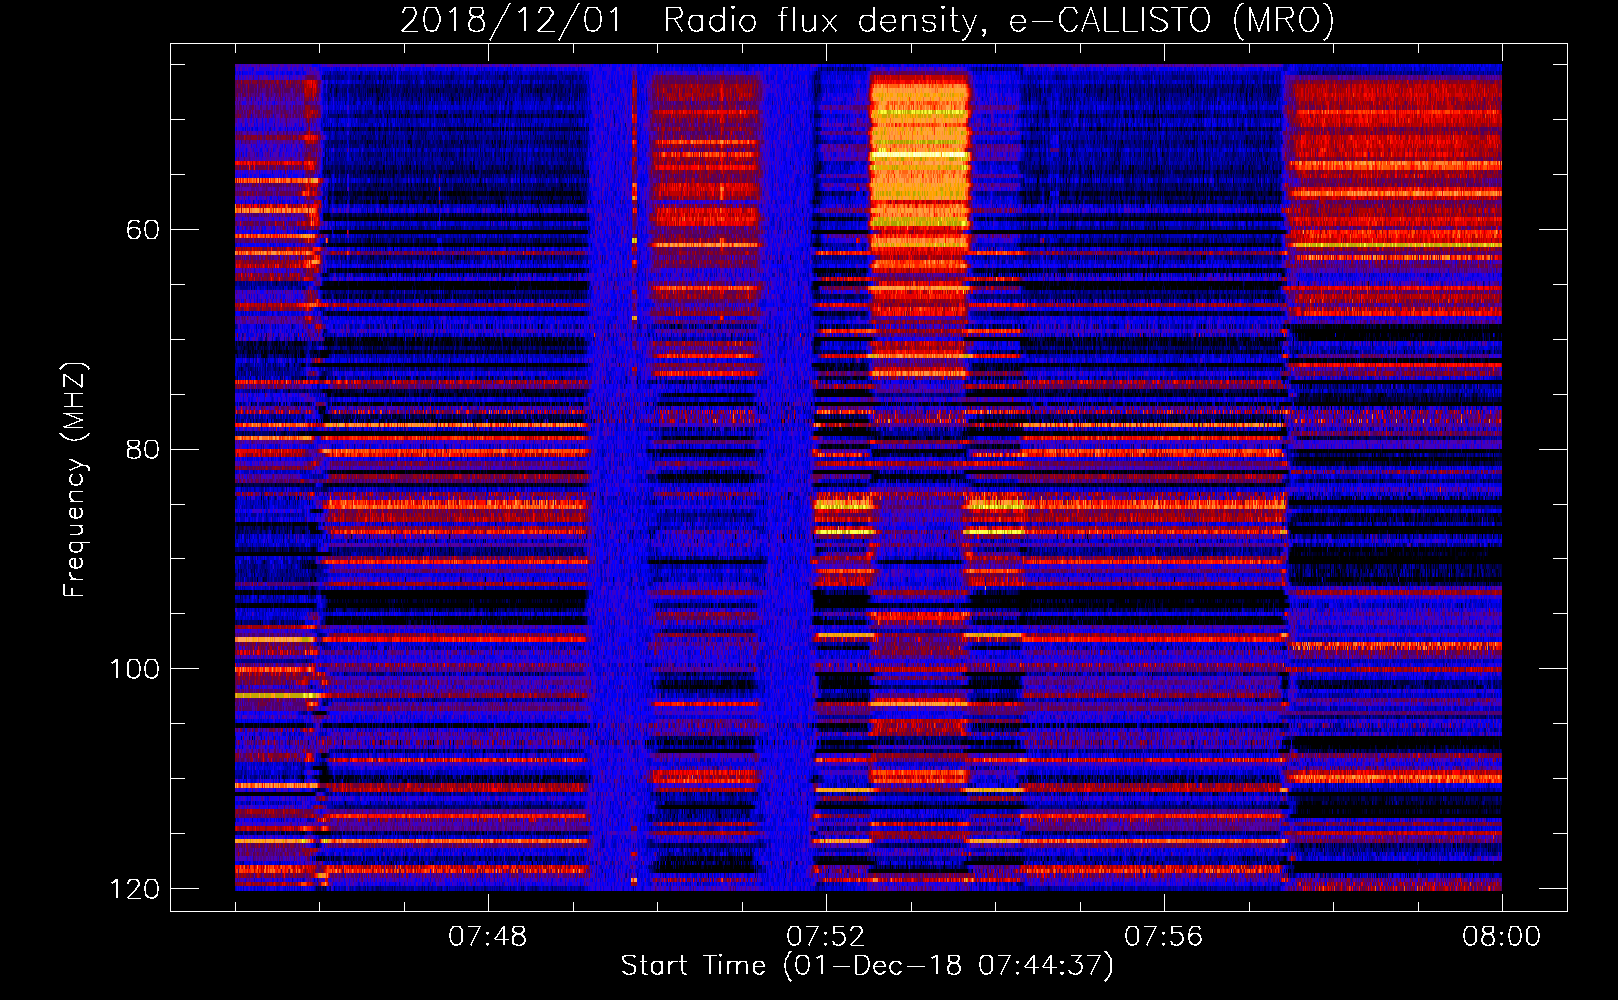Select the "Frequency (MHZ)" y-axis label
The width and height of the screenshot is (1618, 1000).
(74, 480)
